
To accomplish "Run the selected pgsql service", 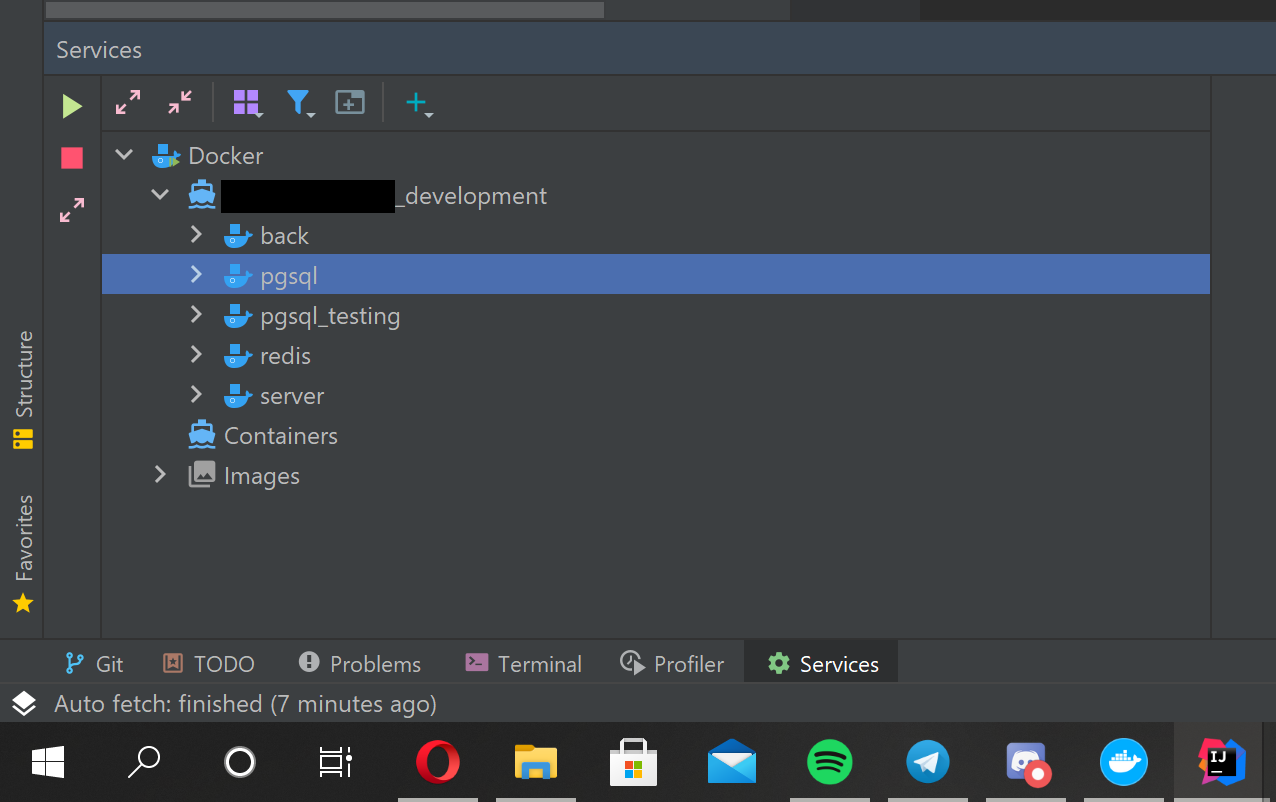I will [70, 105].
